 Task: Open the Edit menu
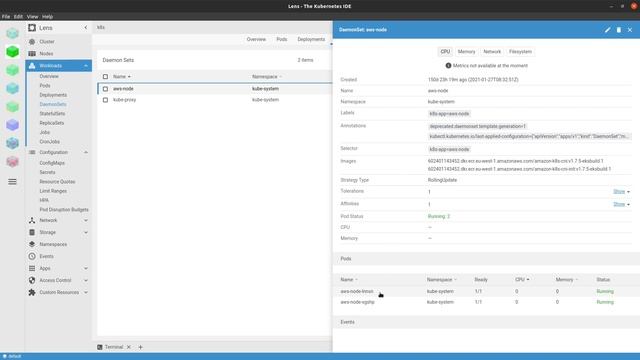click(18, 17)
